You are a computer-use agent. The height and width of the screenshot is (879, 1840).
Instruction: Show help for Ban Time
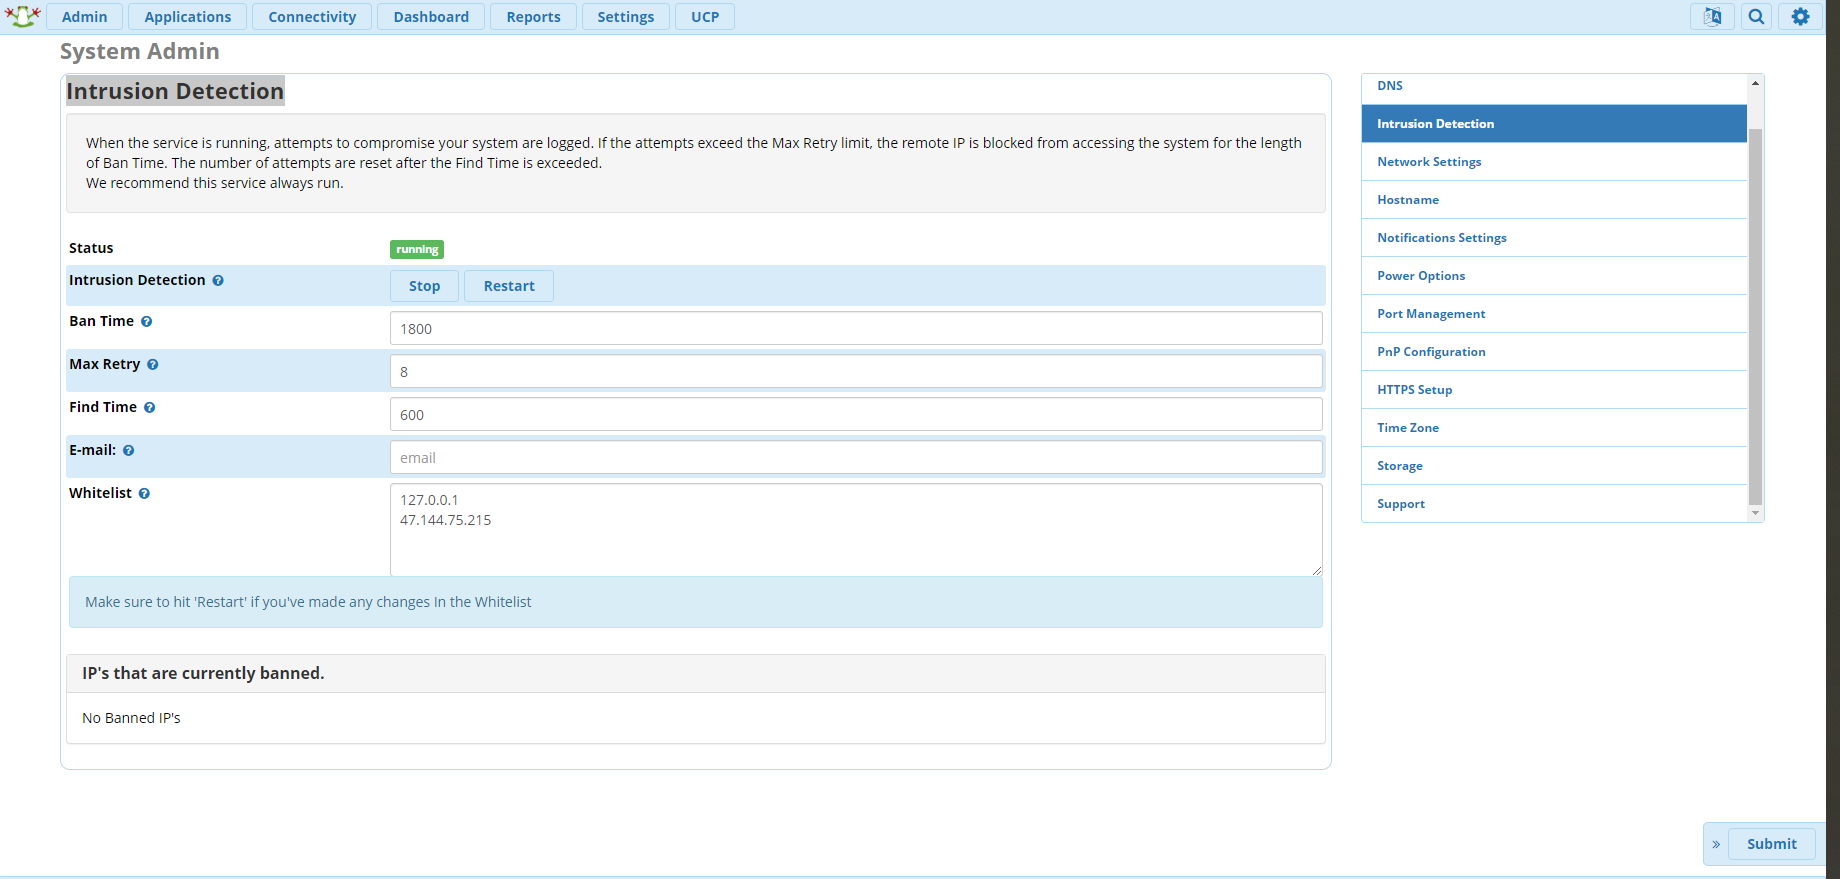146,322
